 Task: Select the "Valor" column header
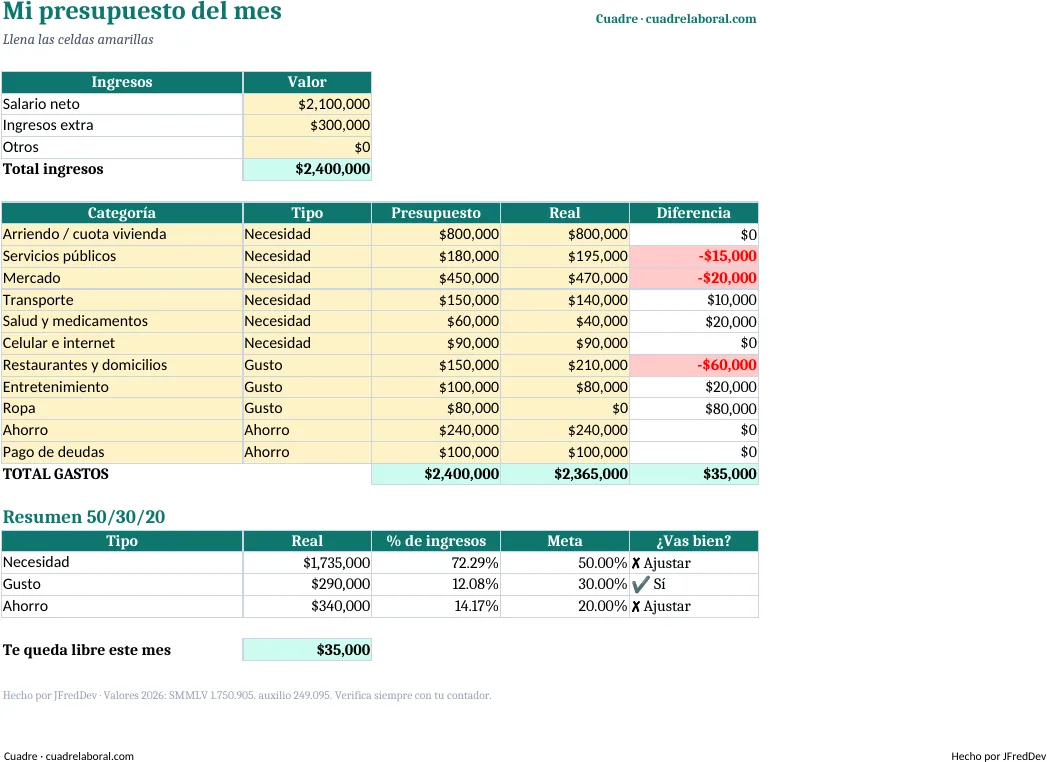(307, 82)
